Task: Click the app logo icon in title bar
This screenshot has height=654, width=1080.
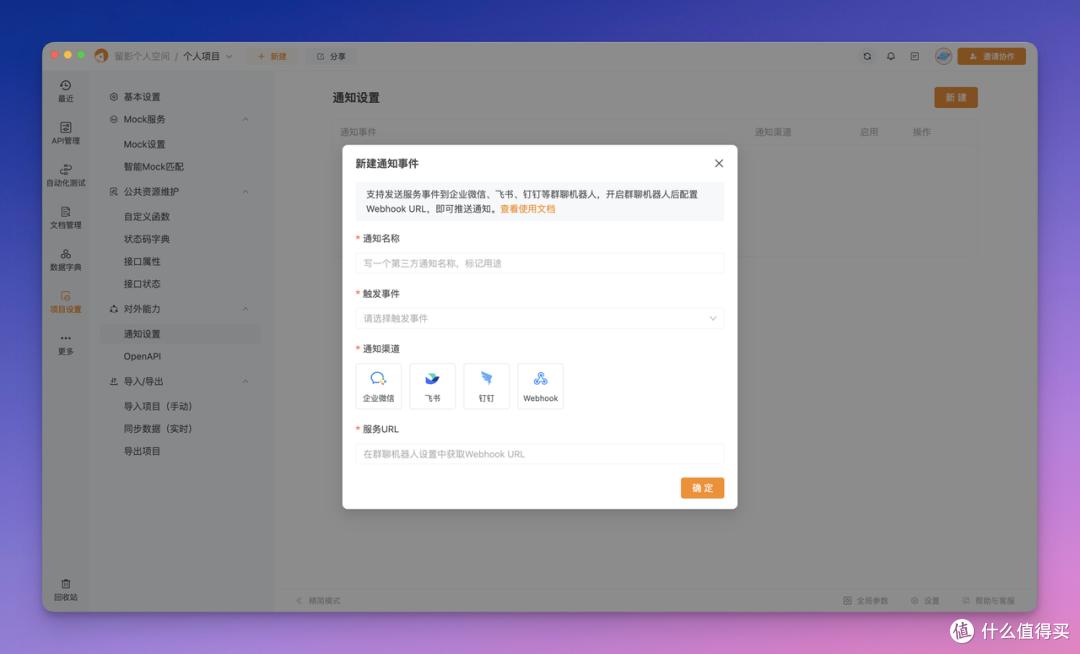Action: 101,56
